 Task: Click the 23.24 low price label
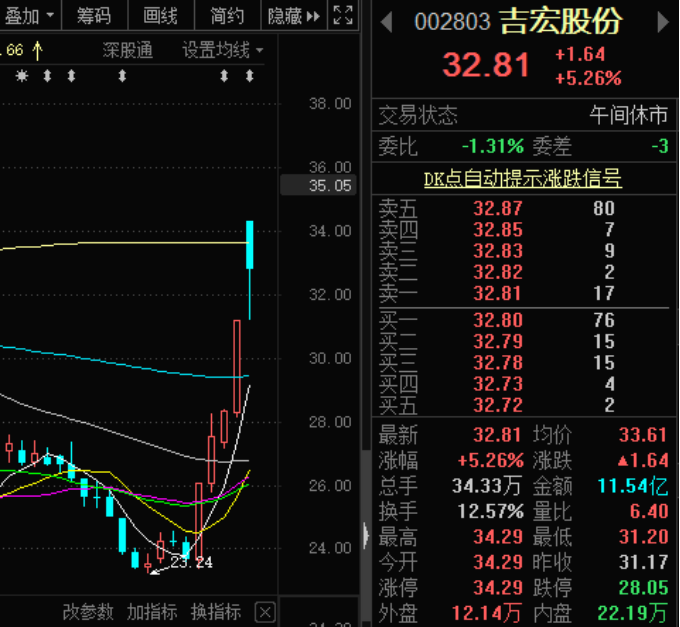tap(191, 562)
